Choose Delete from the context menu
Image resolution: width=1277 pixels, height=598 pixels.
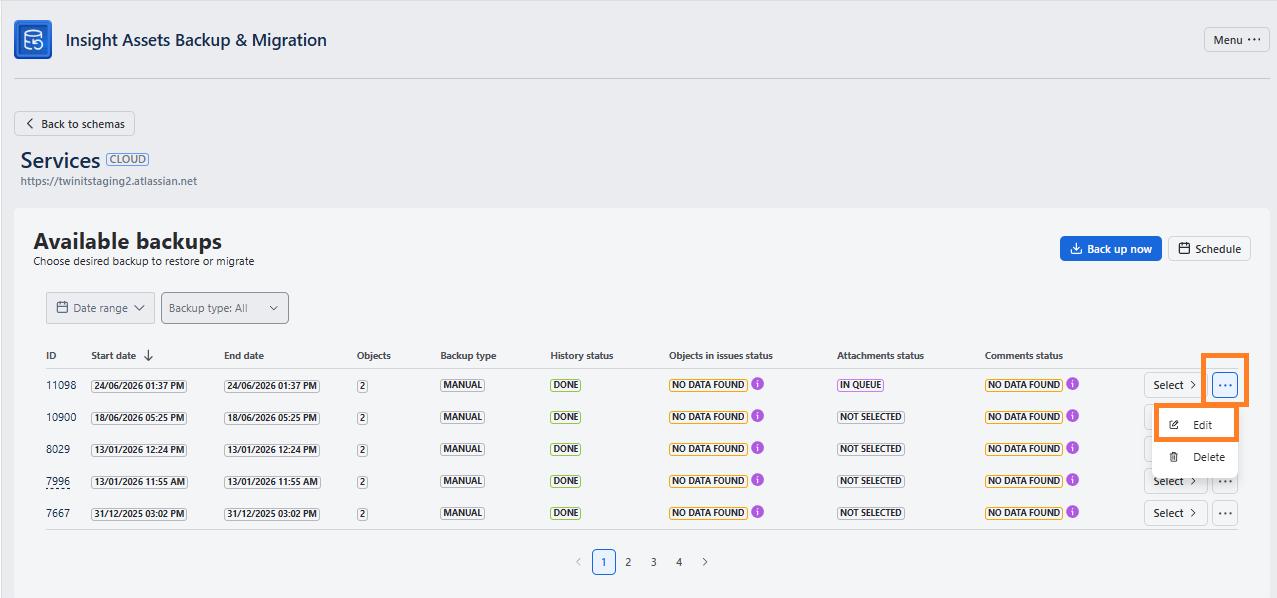(1195, 457)
